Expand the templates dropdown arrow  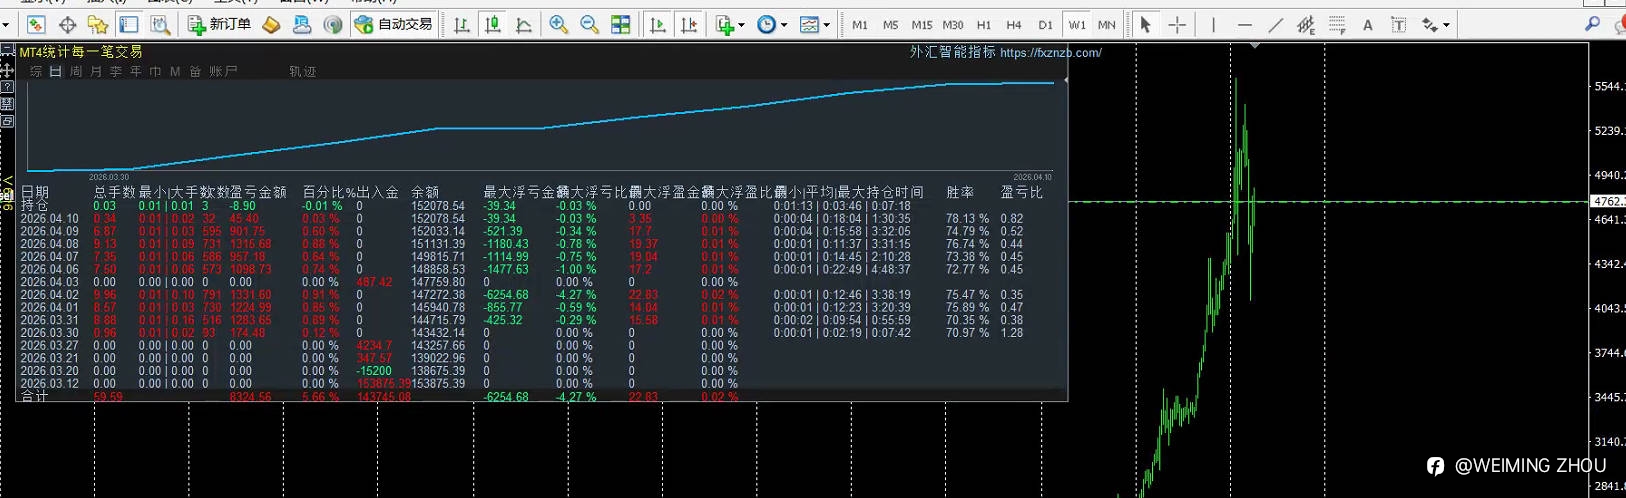[x=827, y=25]
